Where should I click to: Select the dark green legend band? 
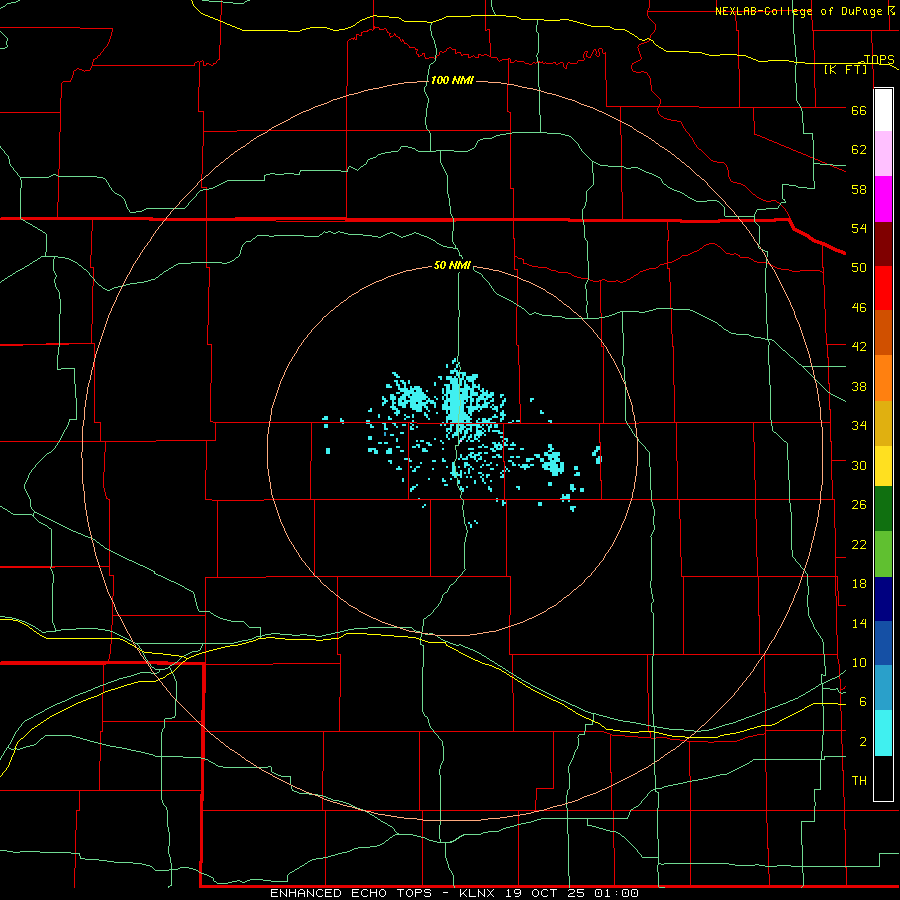(883, 509)
